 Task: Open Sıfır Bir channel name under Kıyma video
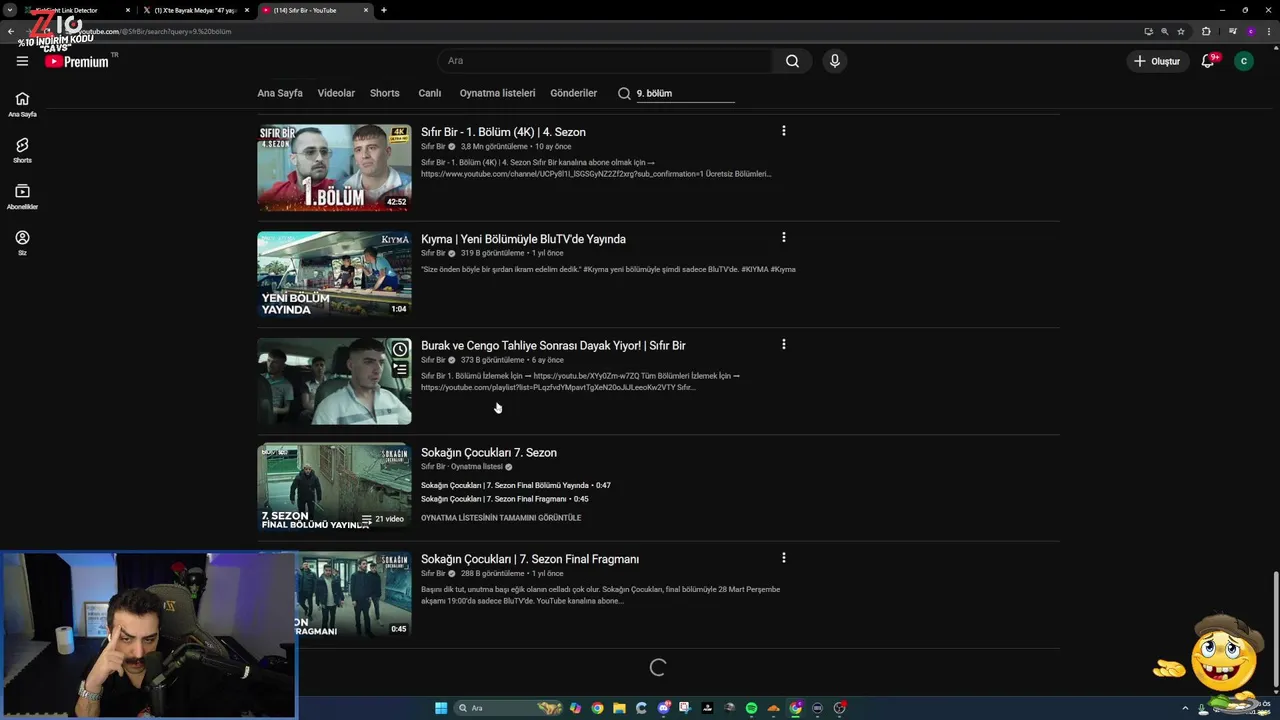point(433,253)
